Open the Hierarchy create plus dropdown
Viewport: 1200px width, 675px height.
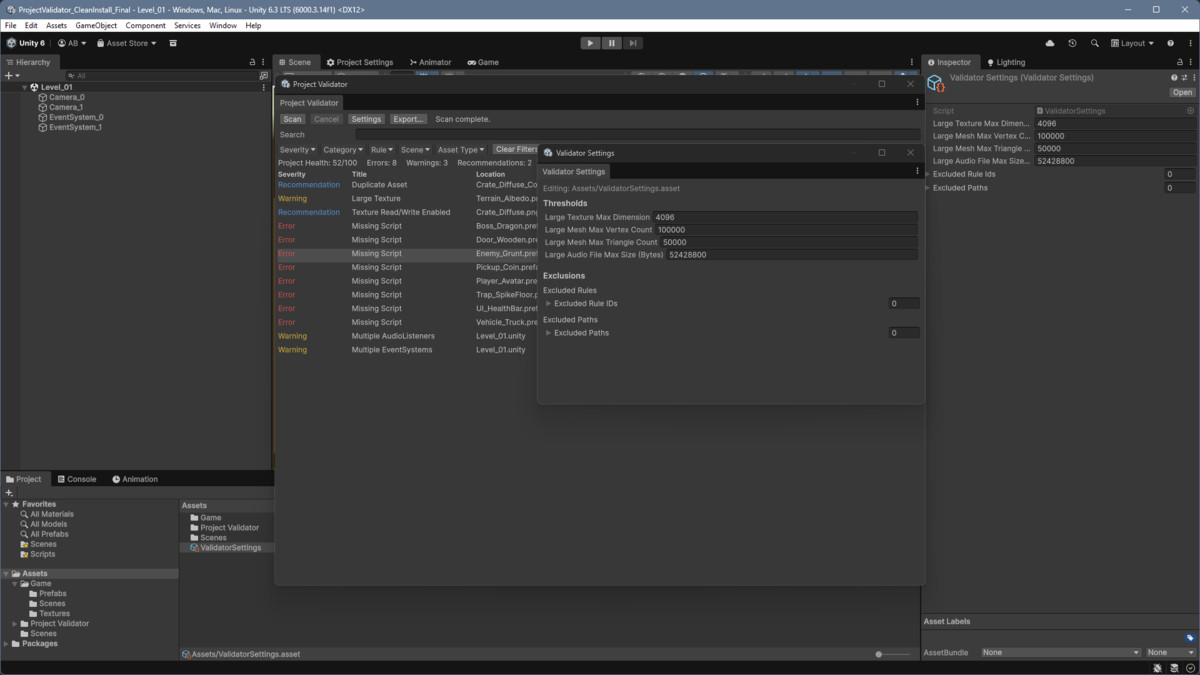12,75
